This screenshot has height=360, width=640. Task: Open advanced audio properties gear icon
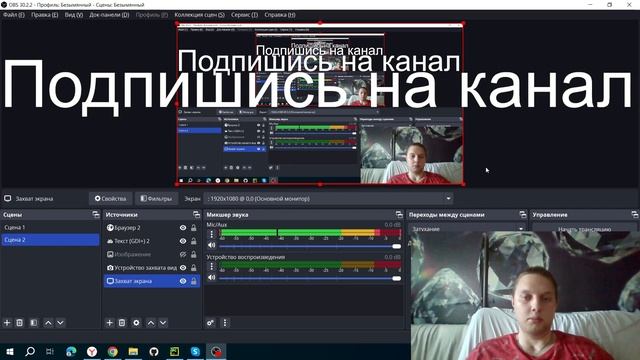point(210,323)
